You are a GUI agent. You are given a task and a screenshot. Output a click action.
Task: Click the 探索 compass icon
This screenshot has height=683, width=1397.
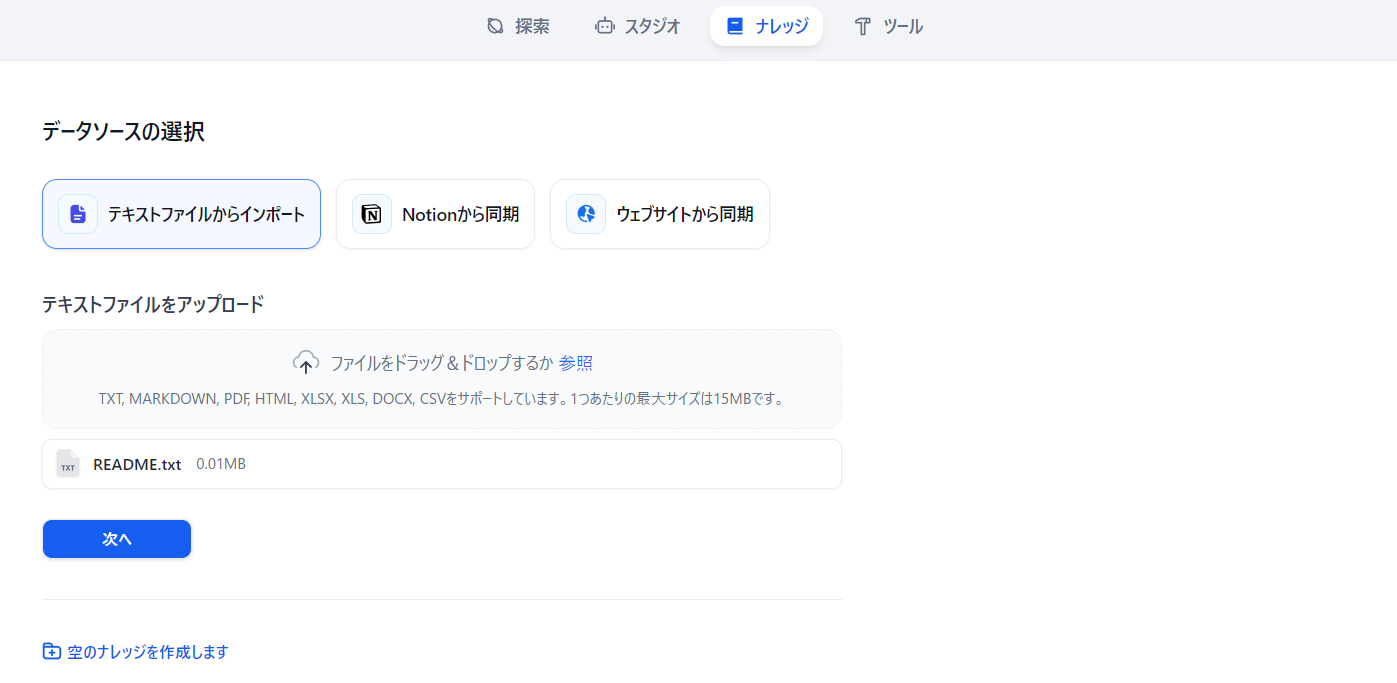pos(495,26)
